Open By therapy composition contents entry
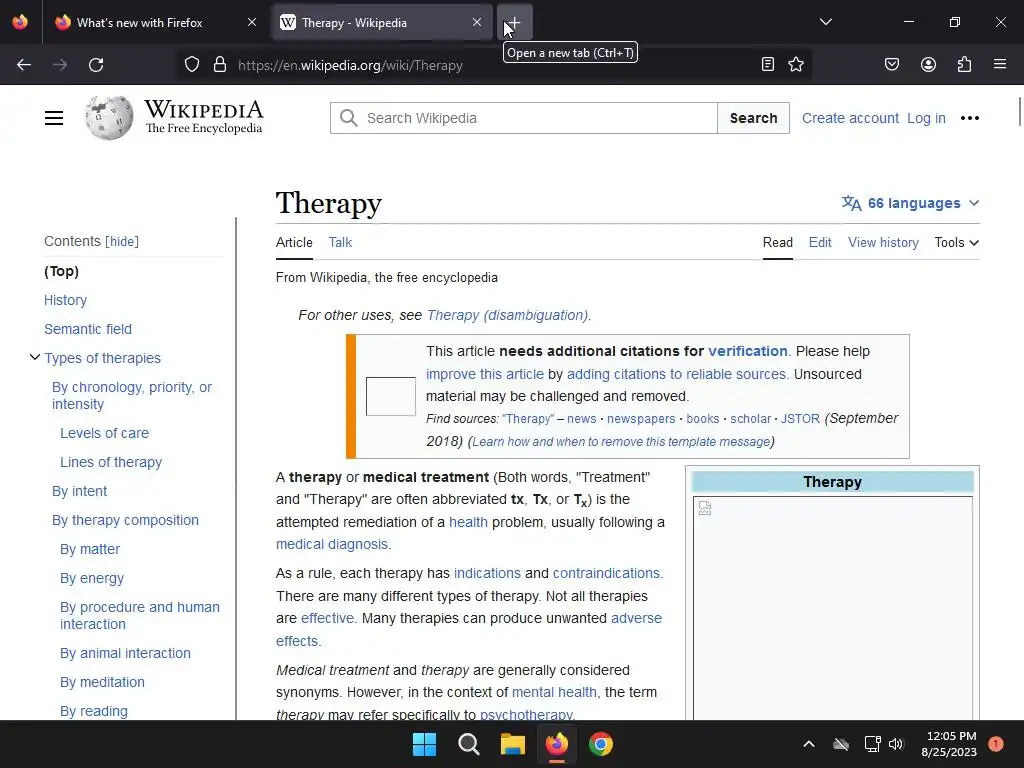 (x=125, y=520)
